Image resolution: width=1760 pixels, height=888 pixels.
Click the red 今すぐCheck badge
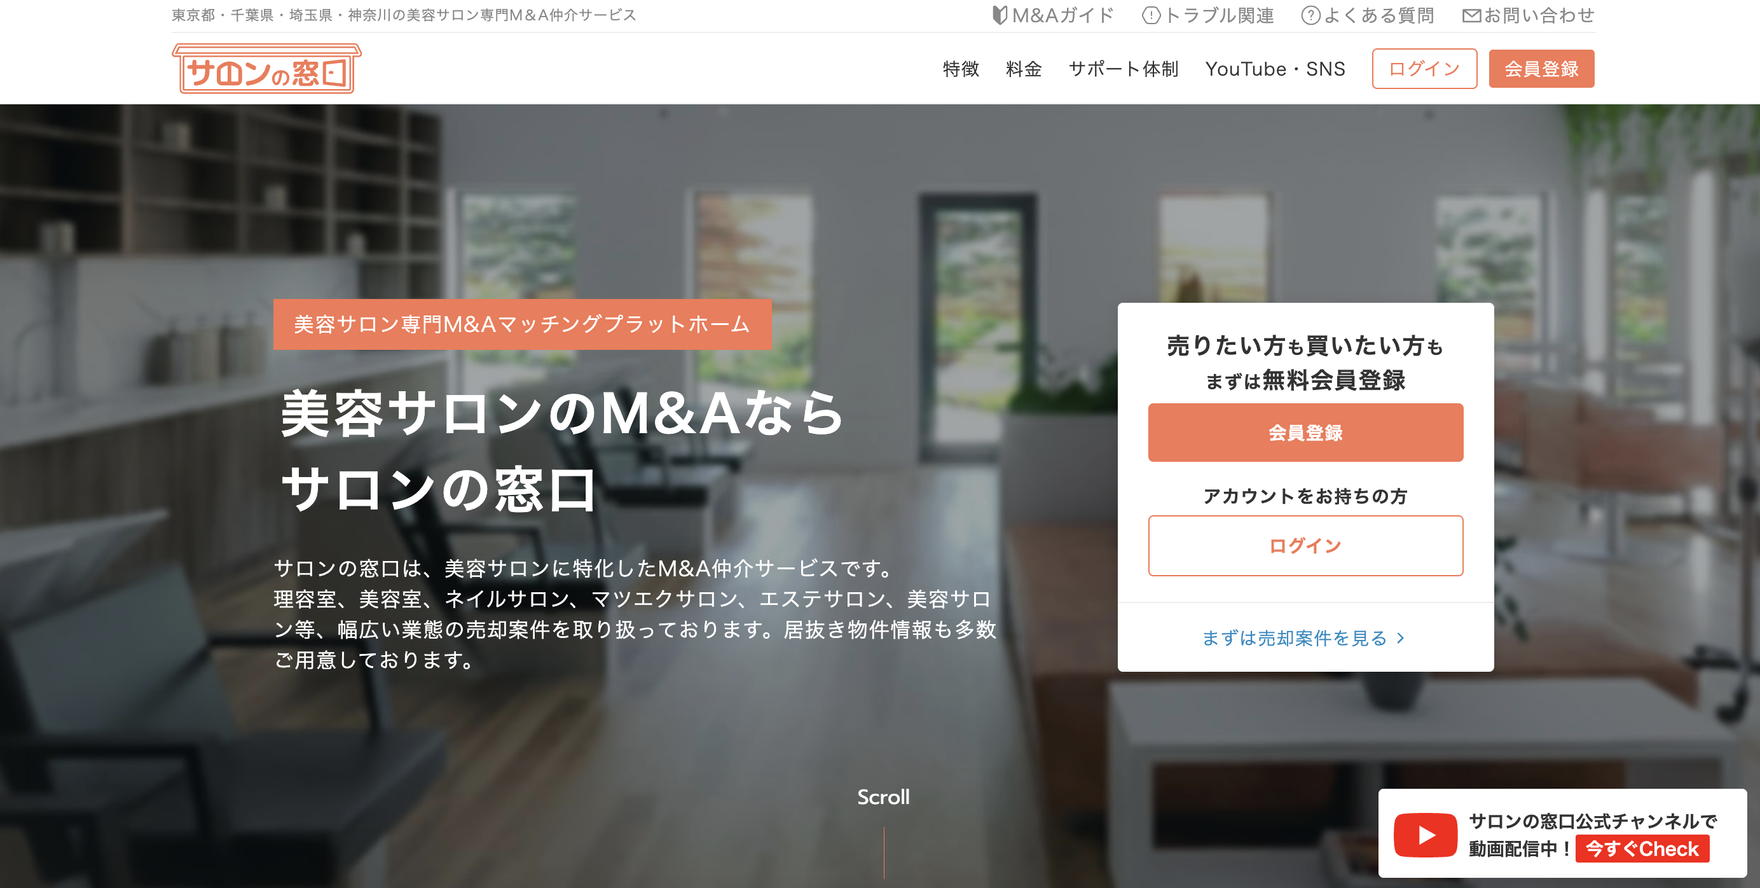(1642, 849)
